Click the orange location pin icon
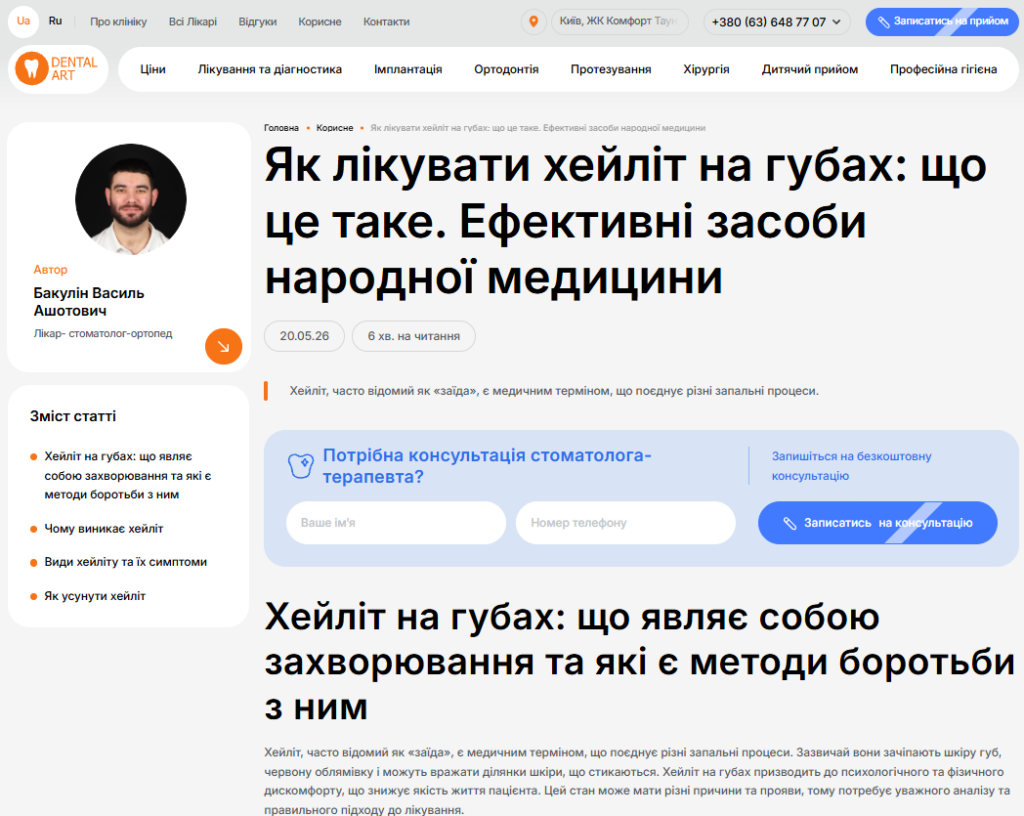1024x816 pixels. point(534,22)
